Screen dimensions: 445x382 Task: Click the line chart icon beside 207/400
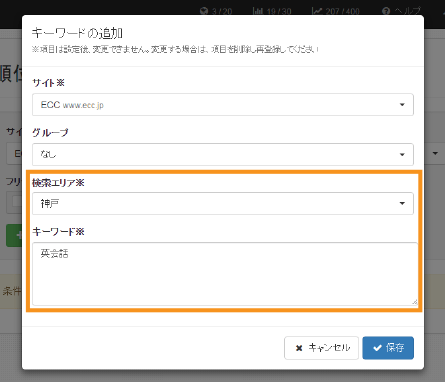[x=317, y=12]
